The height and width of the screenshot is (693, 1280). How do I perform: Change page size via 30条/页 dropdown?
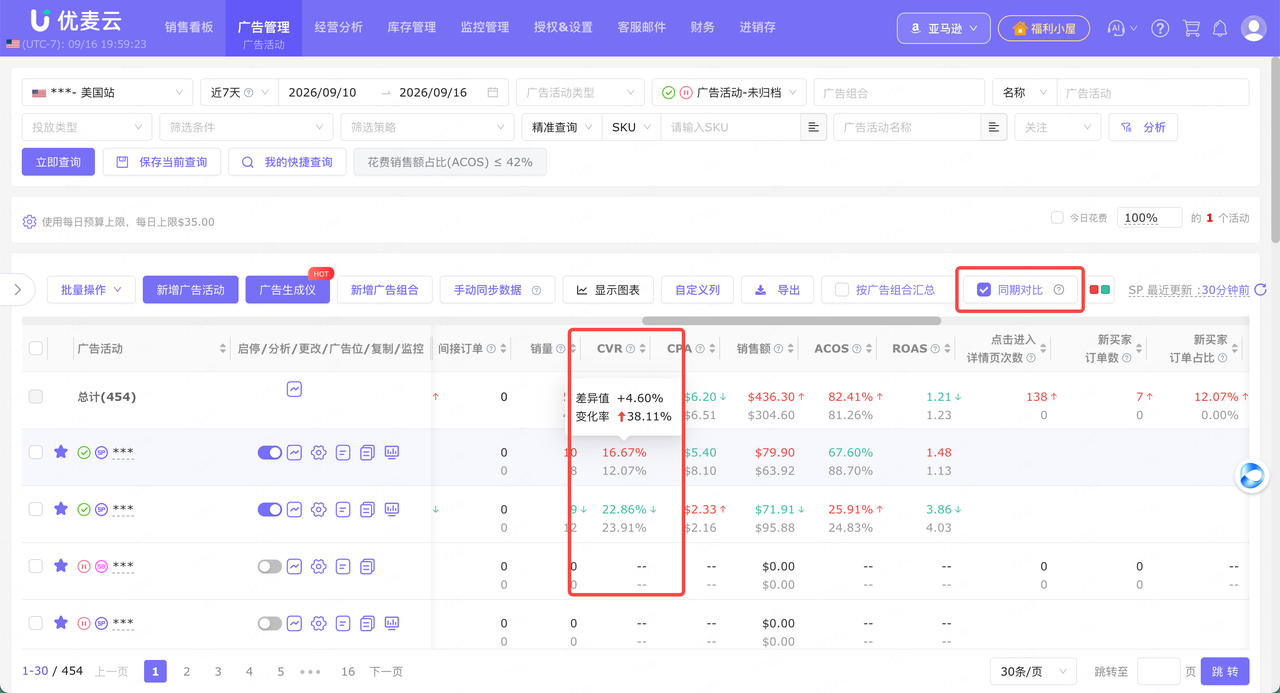pos(1032,671)
